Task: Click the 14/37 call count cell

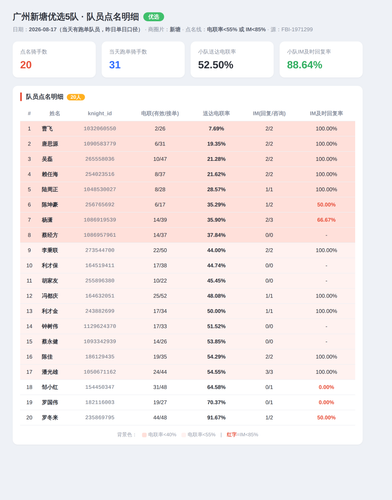Action: tap(160, 235)
